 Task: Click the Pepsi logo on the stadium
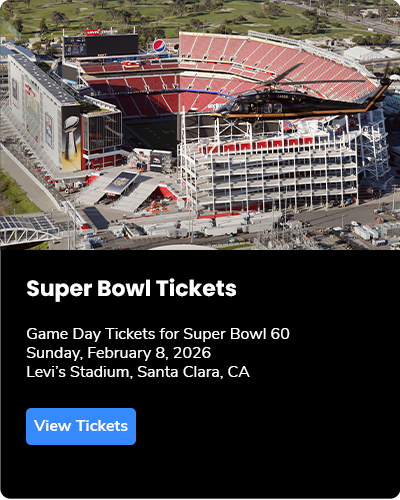point(159,46)
